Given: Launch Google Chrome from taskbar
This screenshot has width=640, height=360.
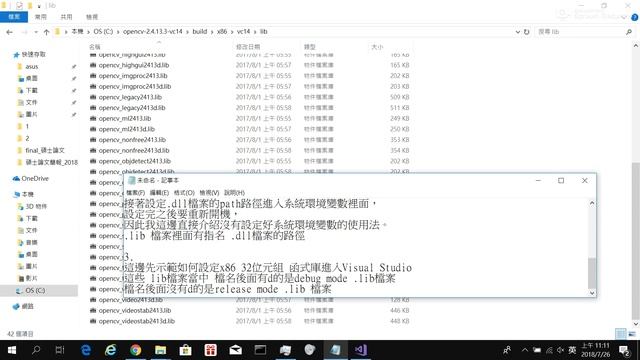Looking at the screenshot, I should tap(136, 350).
